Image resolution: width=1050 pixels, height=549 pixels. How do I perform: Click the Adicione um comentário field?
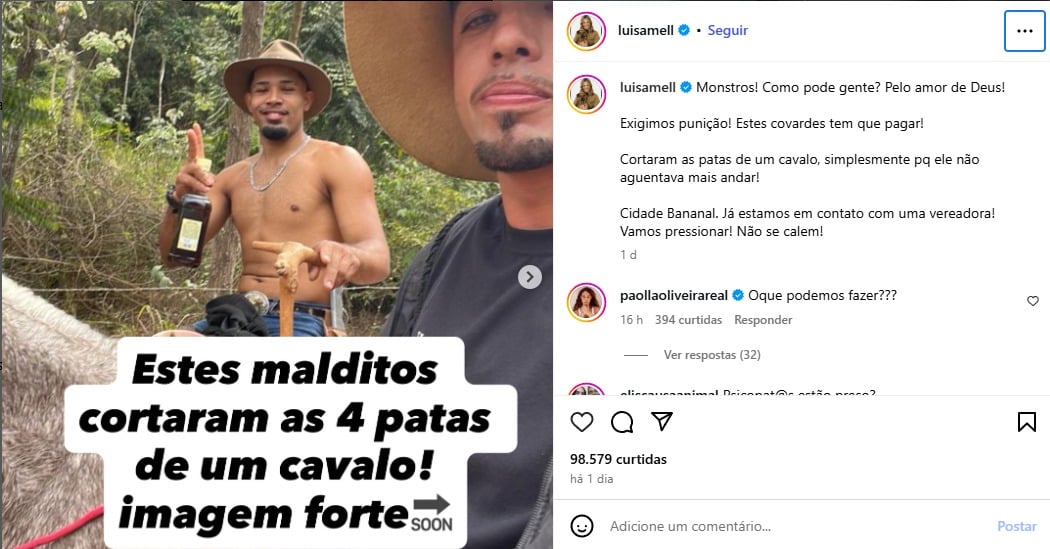pos(797,526)
